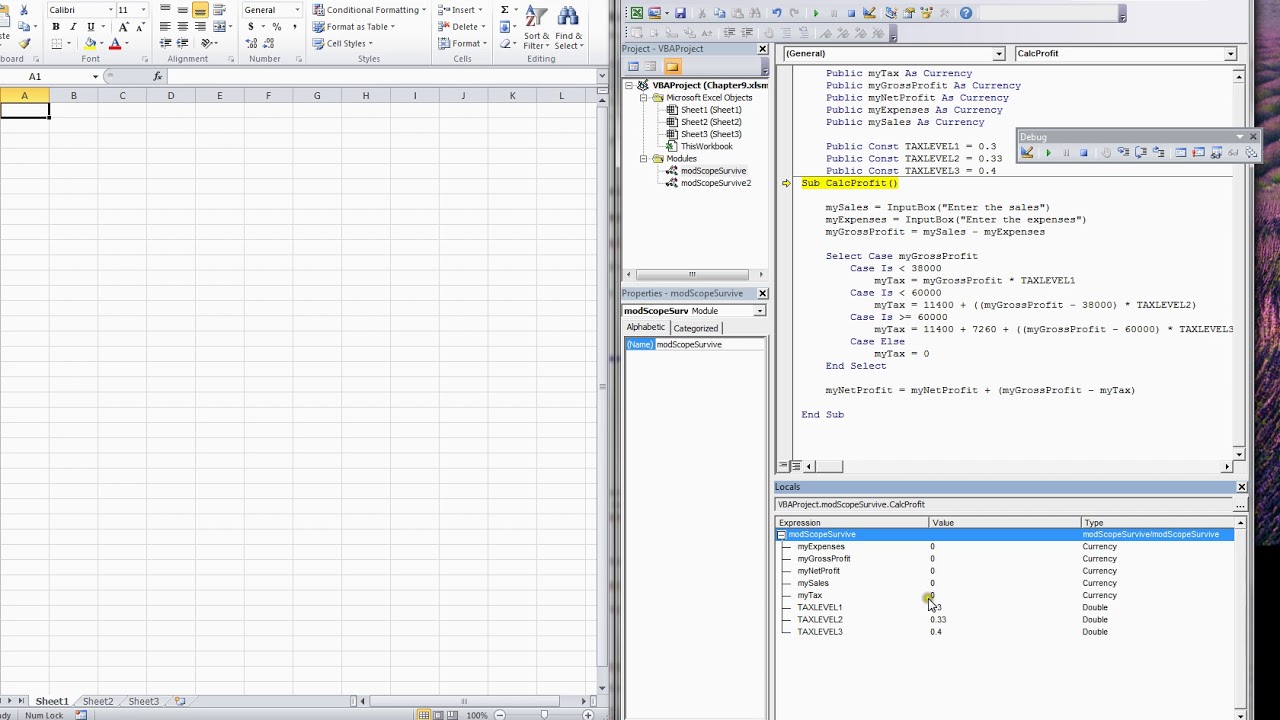1280x720 pixels.
Task: Save the VBA project with the floppy disk icon
Action: pos(680,13)
